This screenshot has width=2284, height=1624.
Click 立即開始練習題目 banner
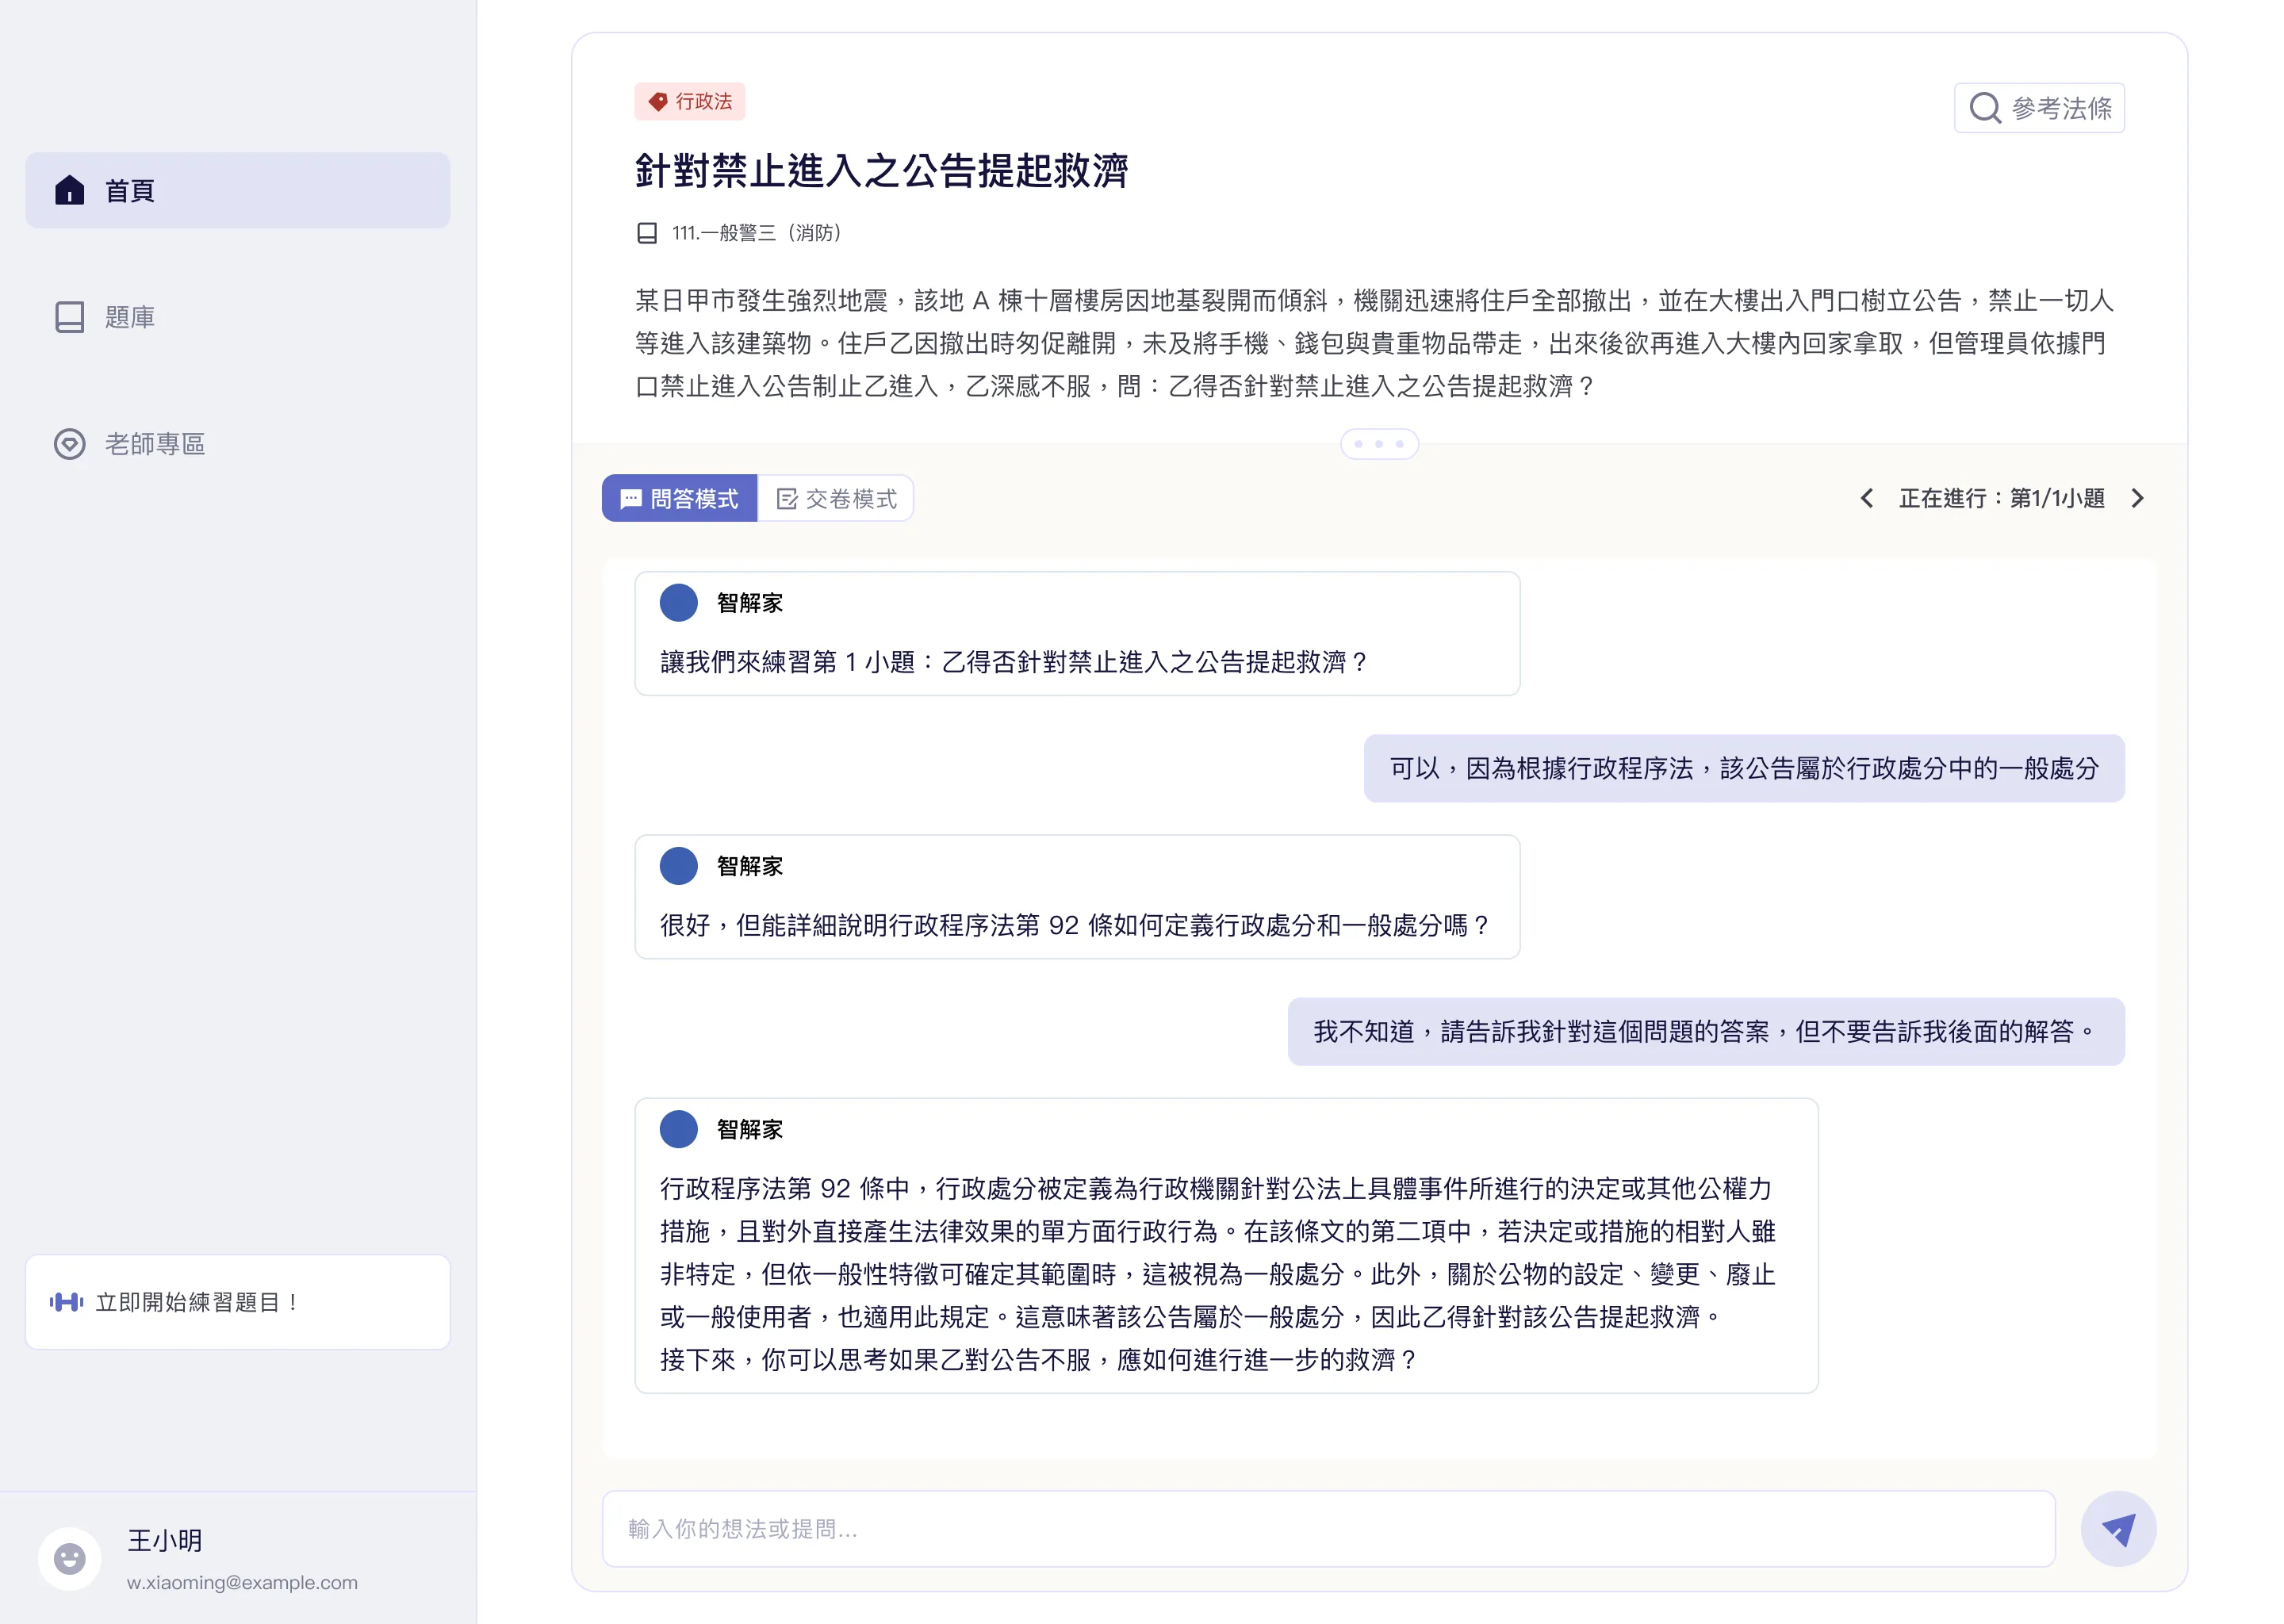tap(237, 1301)
